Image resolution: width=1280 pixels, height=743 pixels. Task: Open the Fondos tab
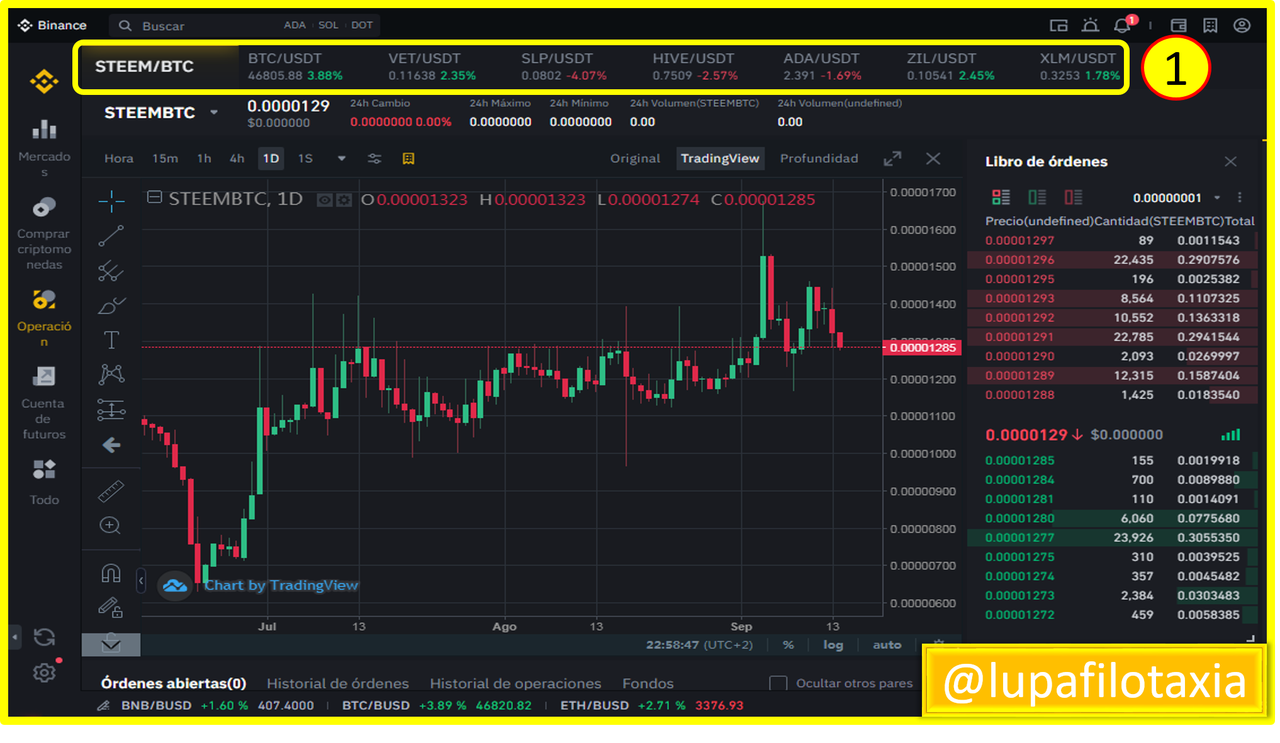[648, 684]
